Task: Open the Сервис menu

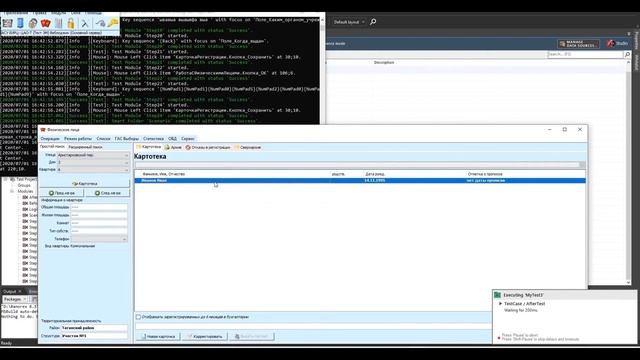Action: (x=188, y=139)
